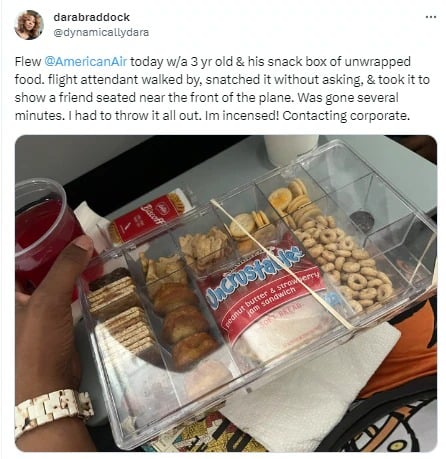Click the Cheerios cereal compartment
This screenshot has width=446, height=459.
point(345,263)
